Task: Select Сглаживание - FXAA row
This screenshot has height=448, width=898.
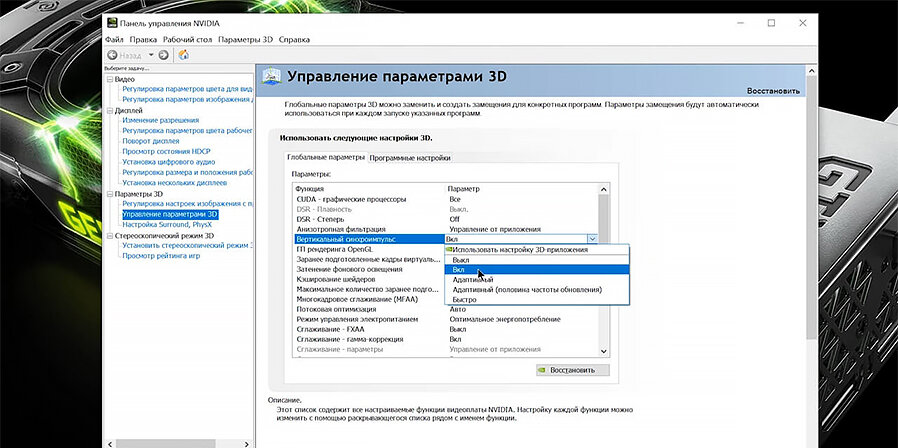Action: click(x=446, y=329)
